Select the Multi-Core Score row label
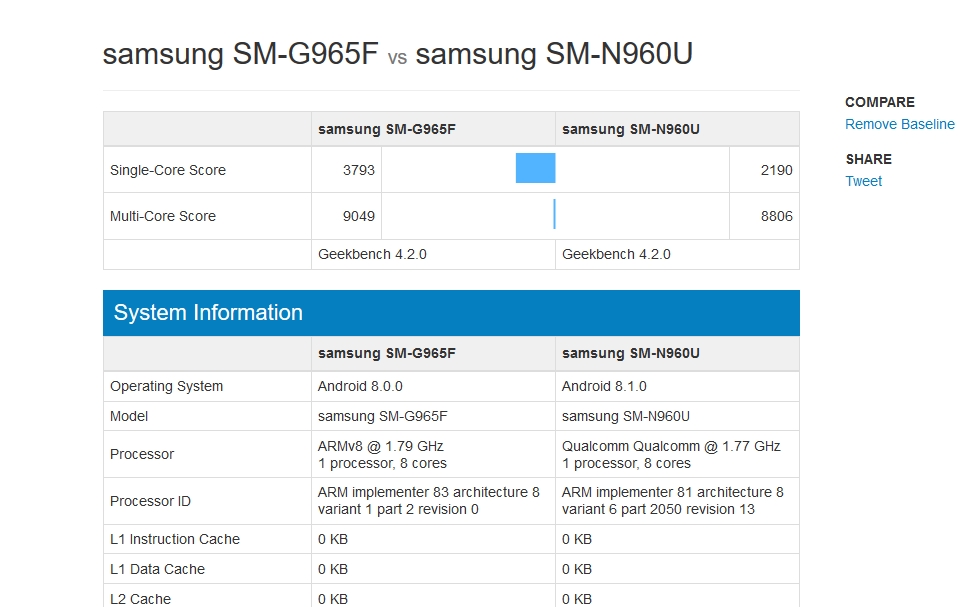The width and height of the screenshot is (973, 607). click(163, 216)
